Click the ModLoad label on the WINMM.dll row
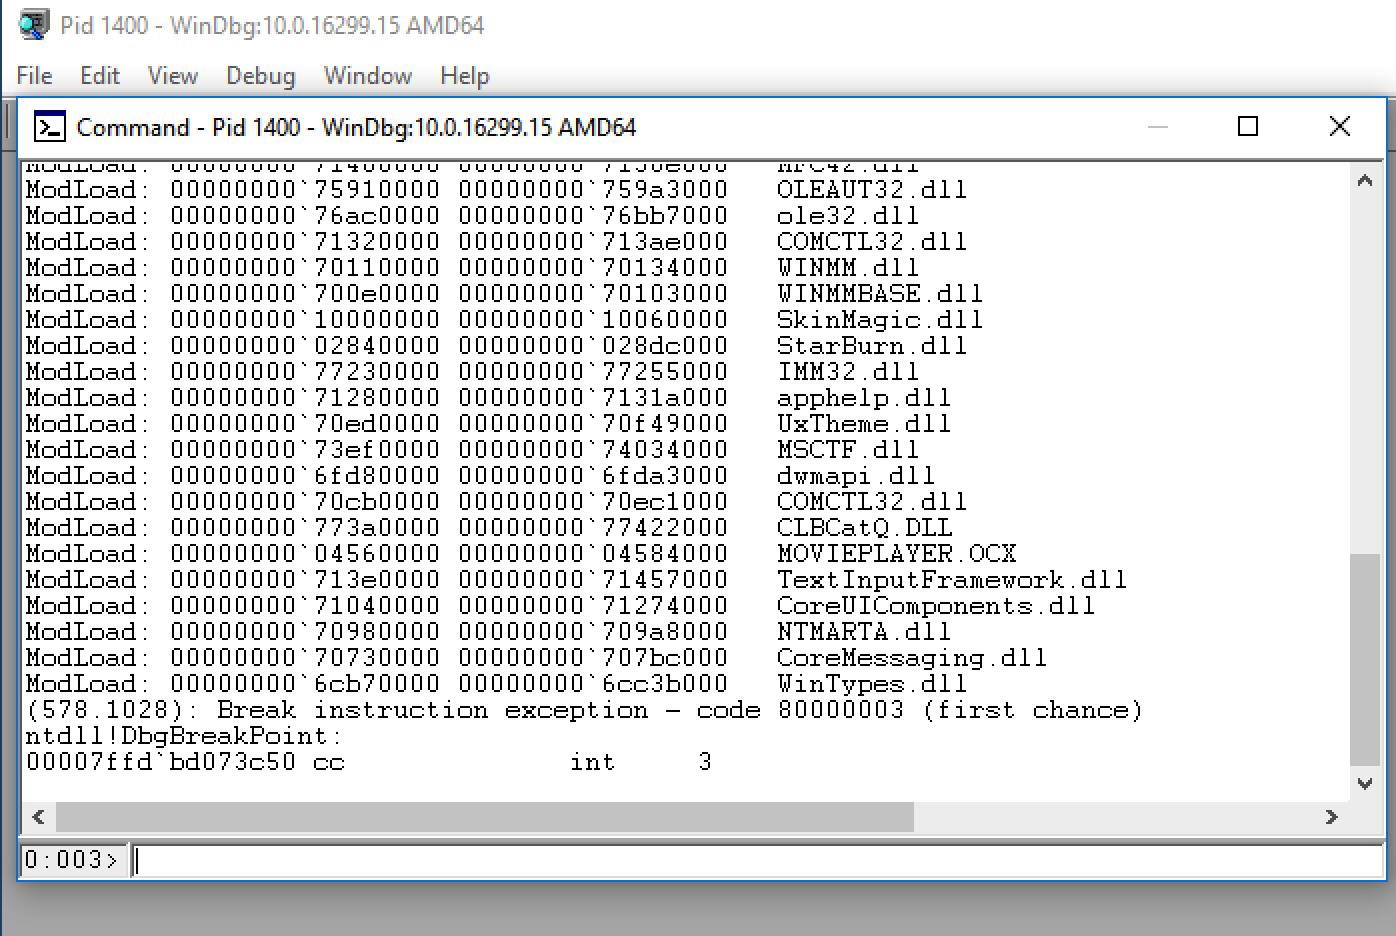The image size is (1396, 936). click(88, 268)
